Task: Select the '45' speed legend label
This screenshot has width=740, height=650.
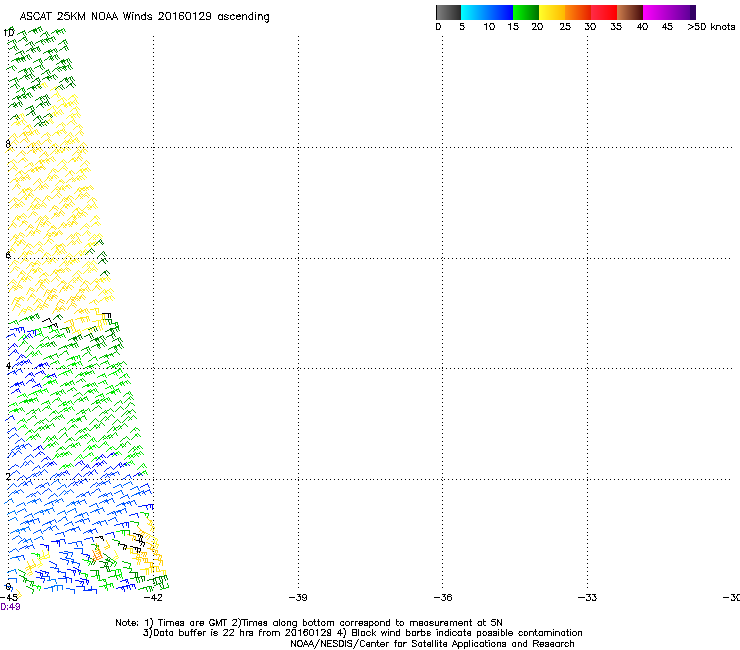Action: [x=667, y=27]
